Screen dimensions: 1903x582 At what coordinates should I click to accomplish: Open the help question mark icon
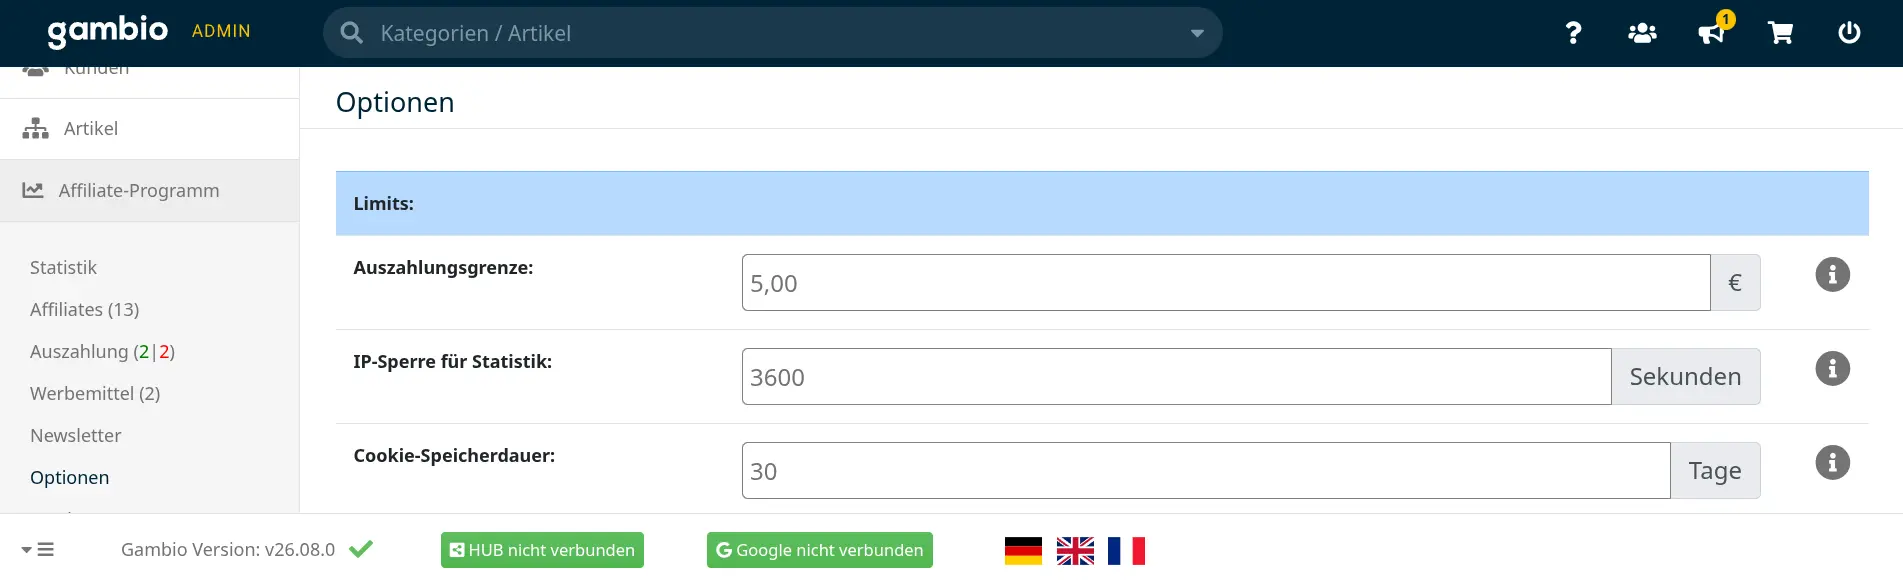click(1573, 33)
